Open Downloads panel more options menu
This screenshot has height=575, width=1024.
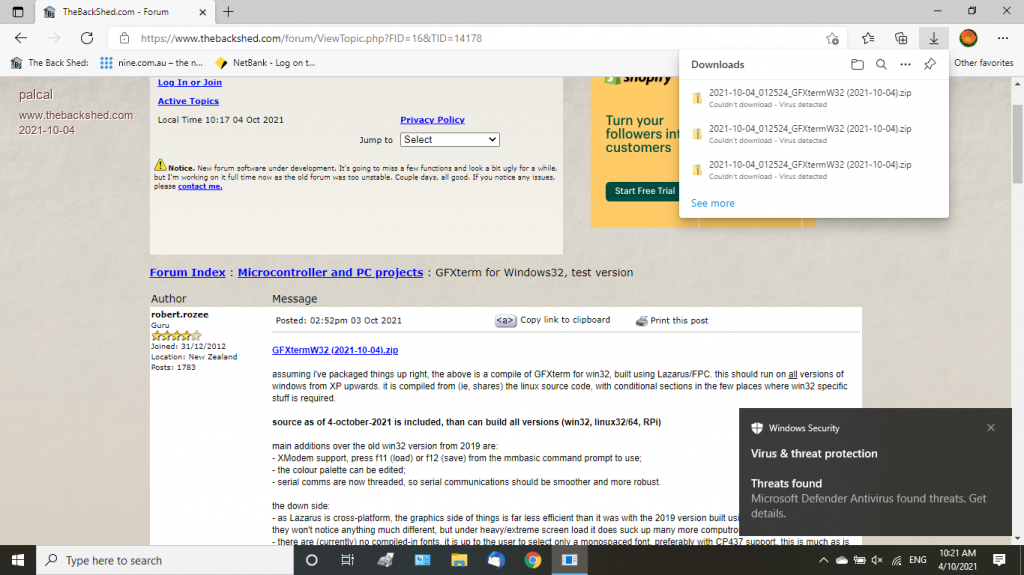(905, 65)
